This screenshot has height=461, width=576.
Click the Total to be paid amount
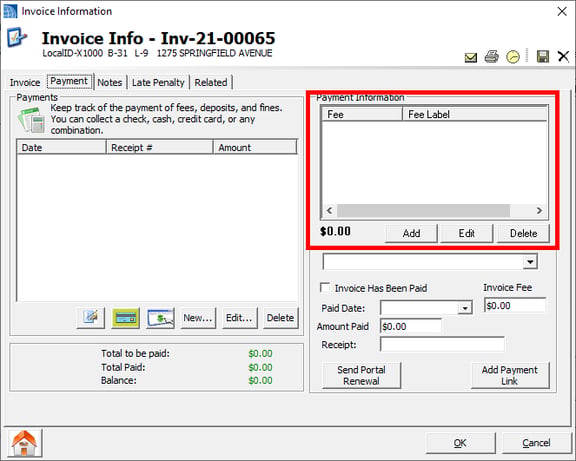260,353
